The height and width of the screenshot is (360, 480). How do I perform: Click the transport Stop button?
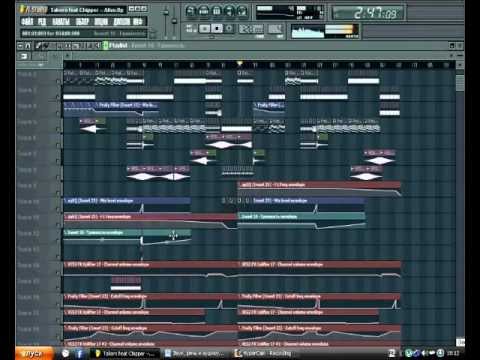217,29
